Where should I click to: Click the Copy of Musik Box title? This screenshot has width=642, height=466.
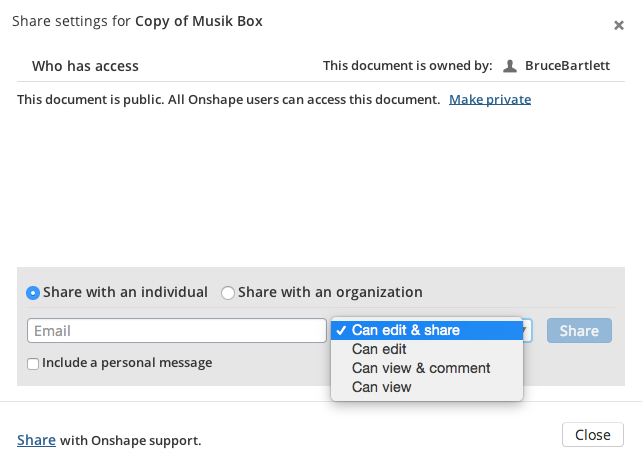(x=199, y=21)
